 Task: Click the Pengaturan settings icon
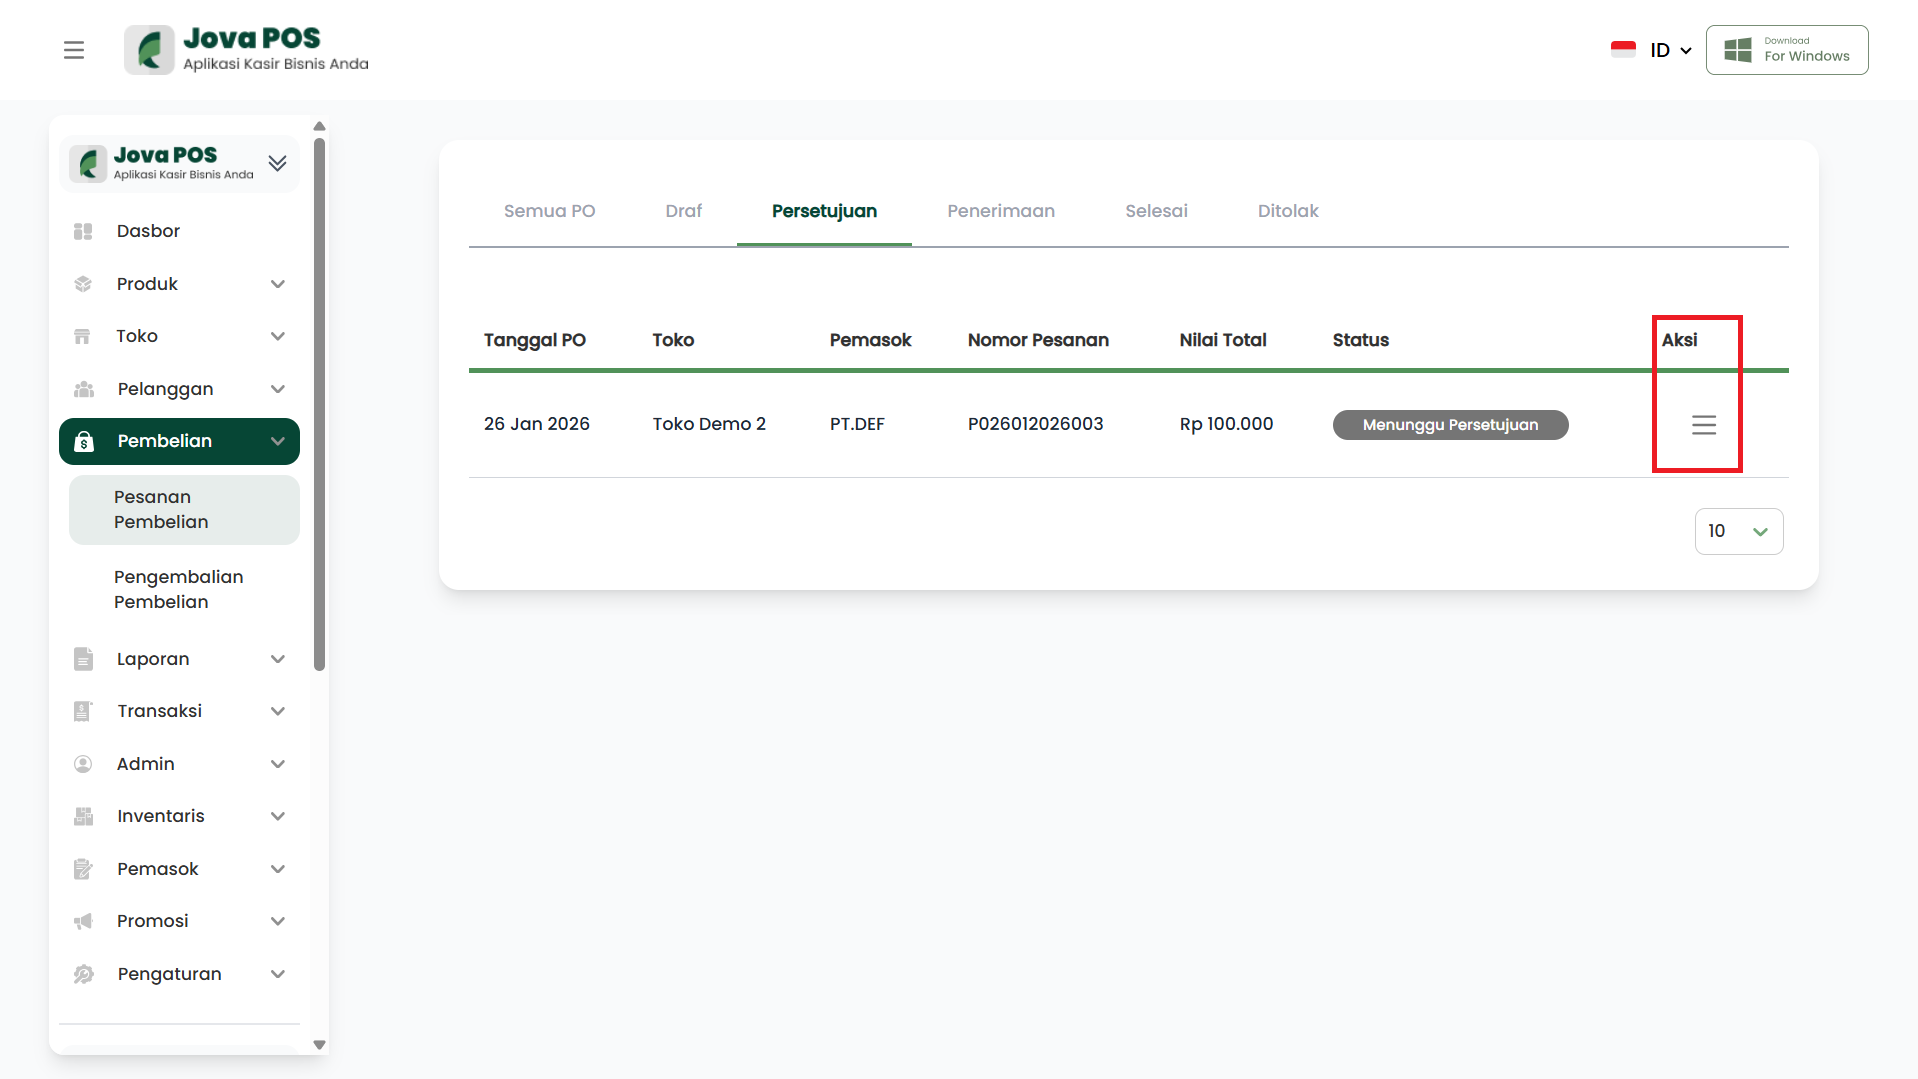point(83,974)
